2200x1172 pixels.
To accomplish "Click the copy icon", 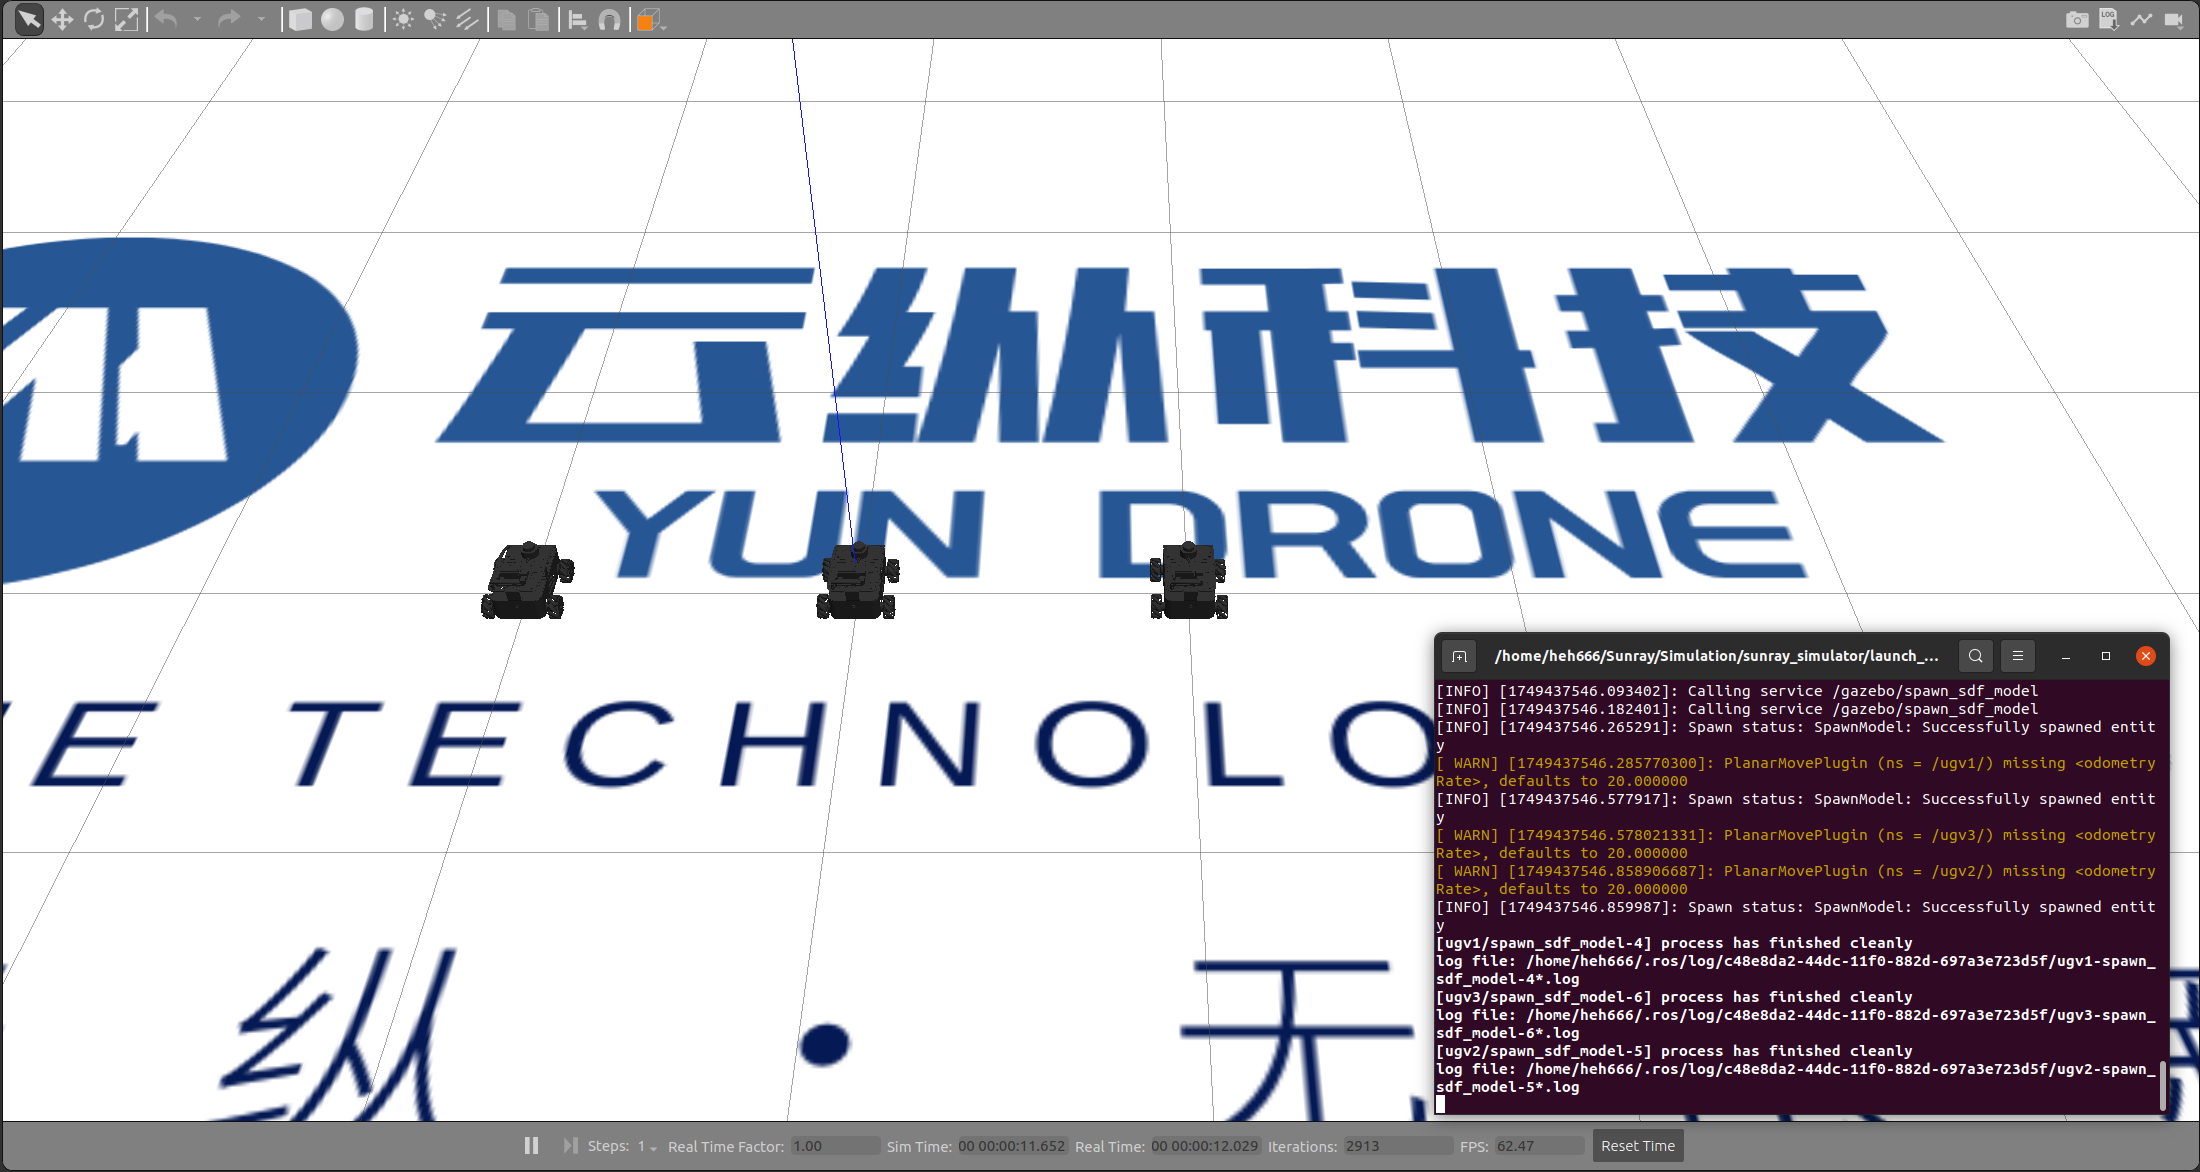I will (x=507, y=19).
